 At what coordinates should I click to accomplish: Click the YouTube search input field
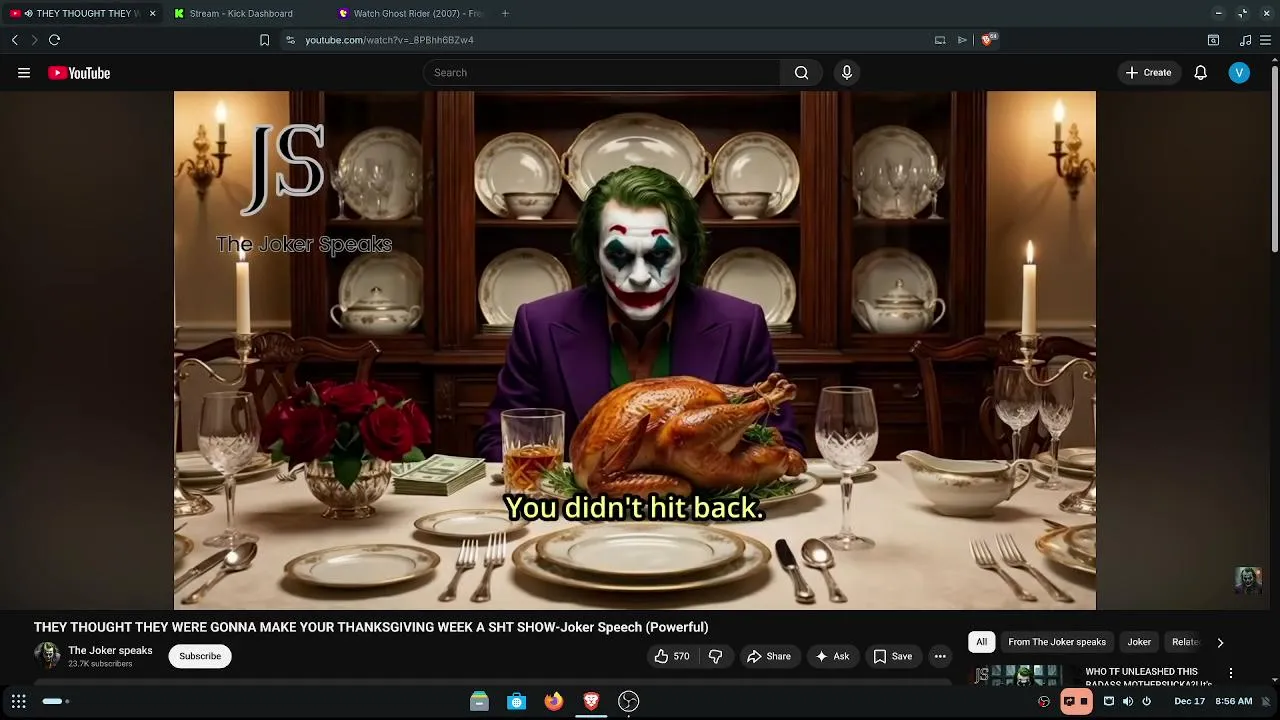[601, 72]
